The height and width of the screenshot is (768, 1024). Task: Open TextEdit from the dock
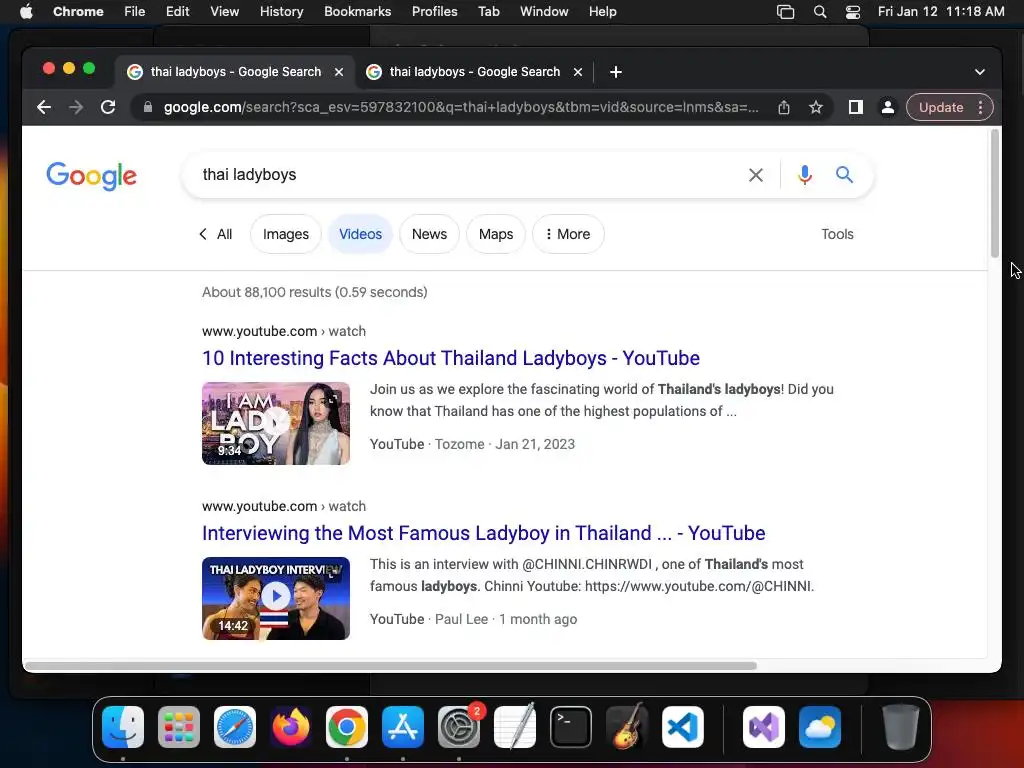pos(515,727)
